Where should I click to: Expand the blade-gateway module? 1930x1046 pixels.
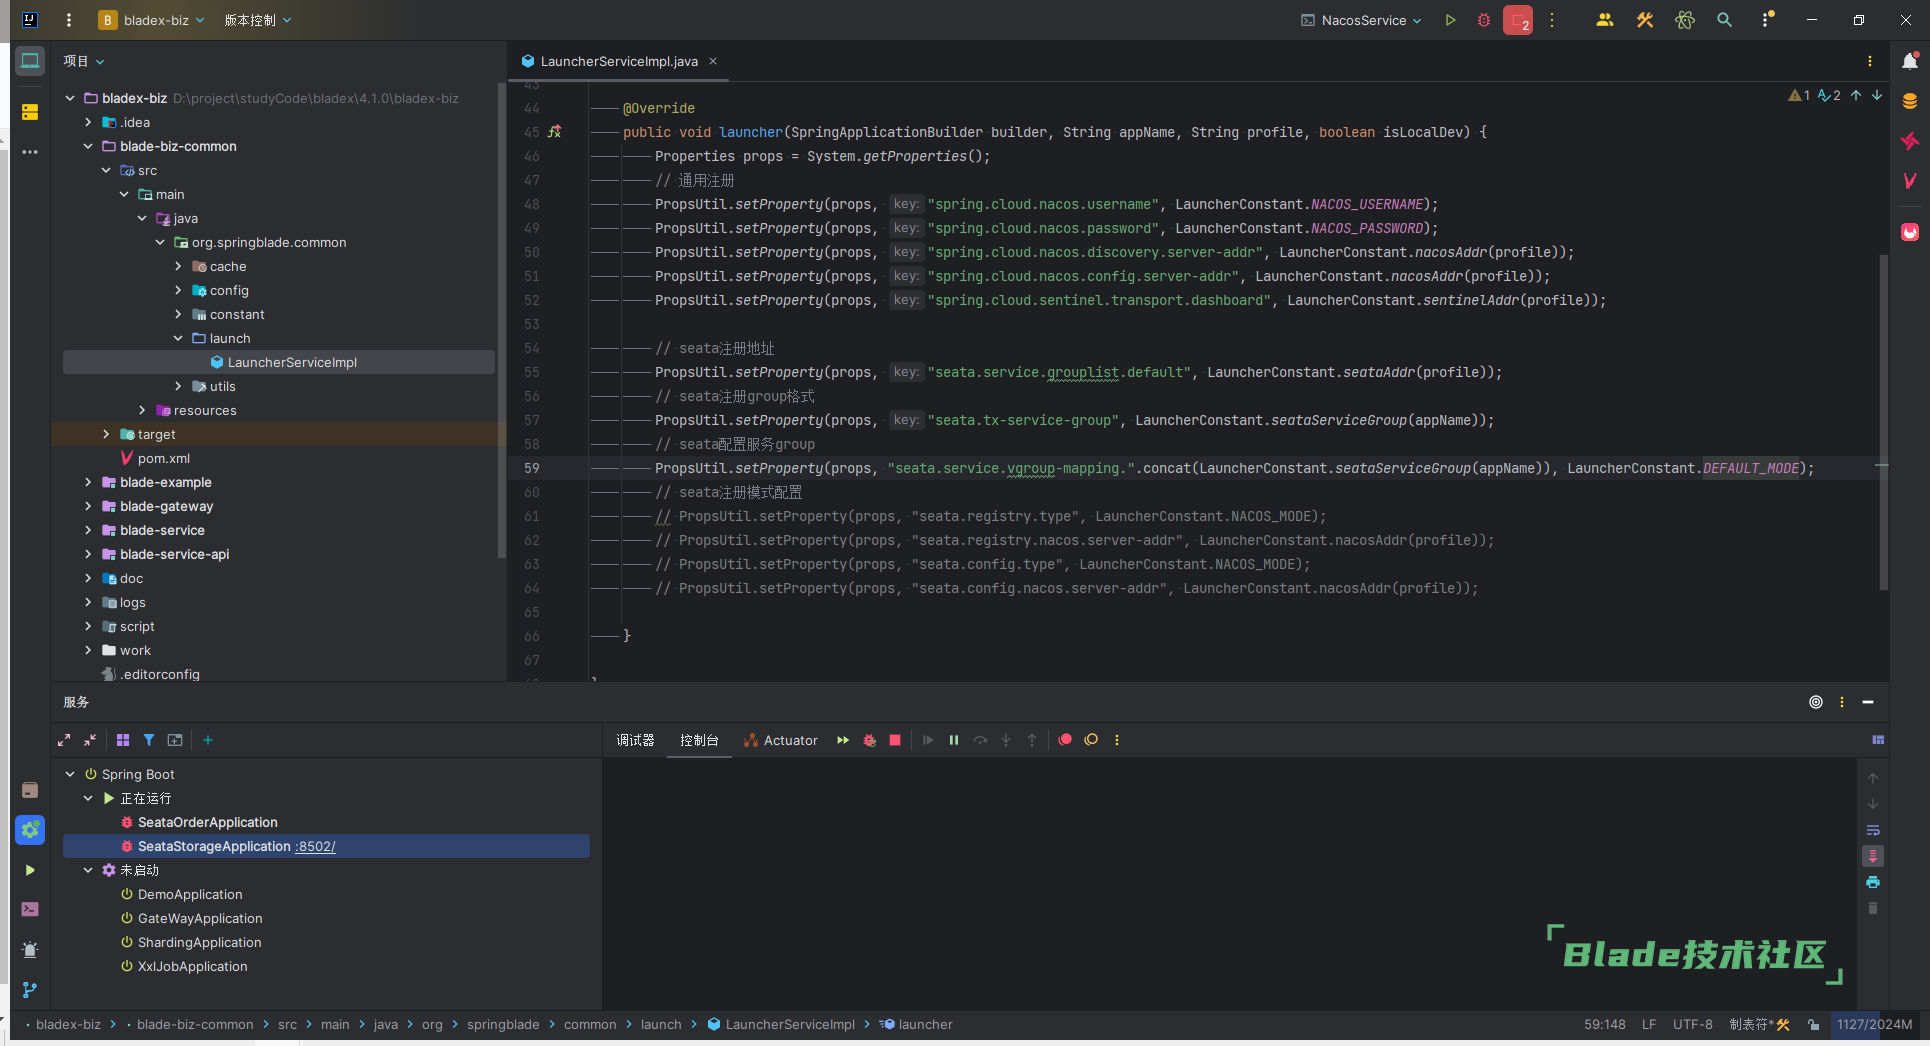pos(88,506)
